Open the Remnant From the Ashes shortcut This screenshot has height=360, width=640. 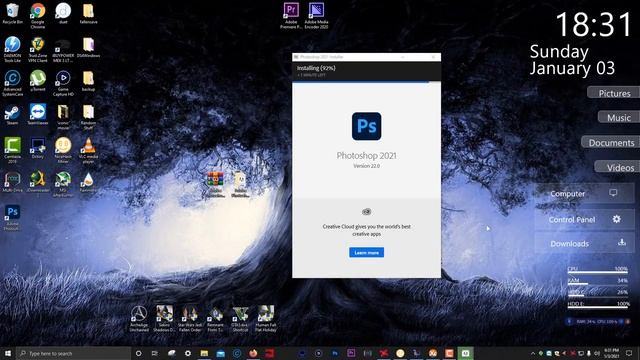(215, 318)
